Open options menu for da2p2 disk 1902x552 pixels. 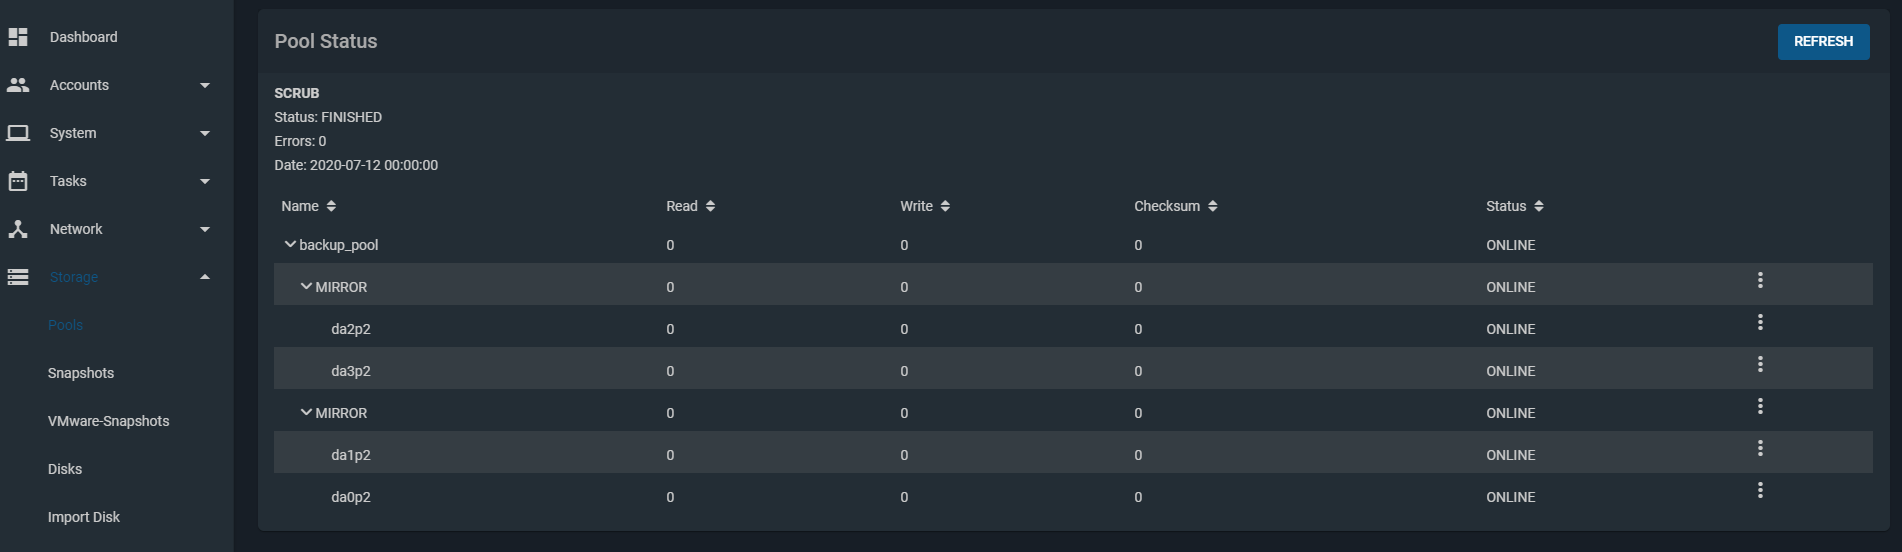coord(1760,322)
